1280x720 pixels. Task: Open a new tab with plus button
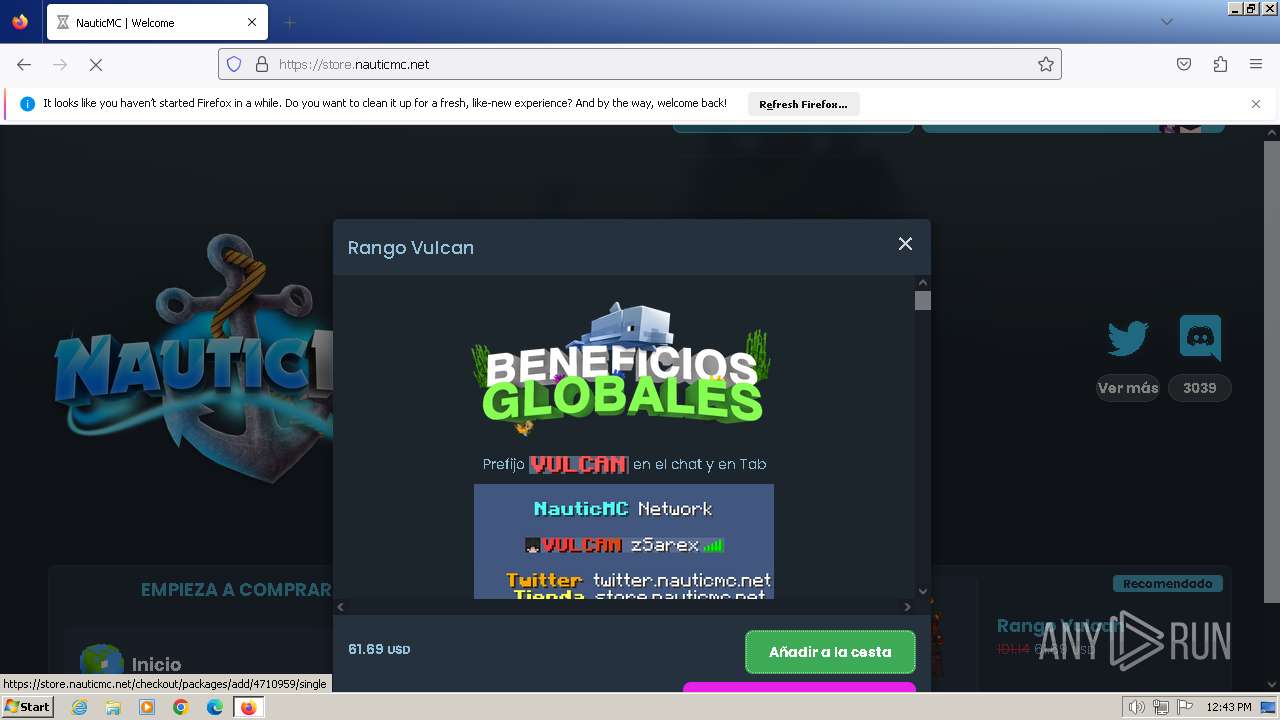289,22
